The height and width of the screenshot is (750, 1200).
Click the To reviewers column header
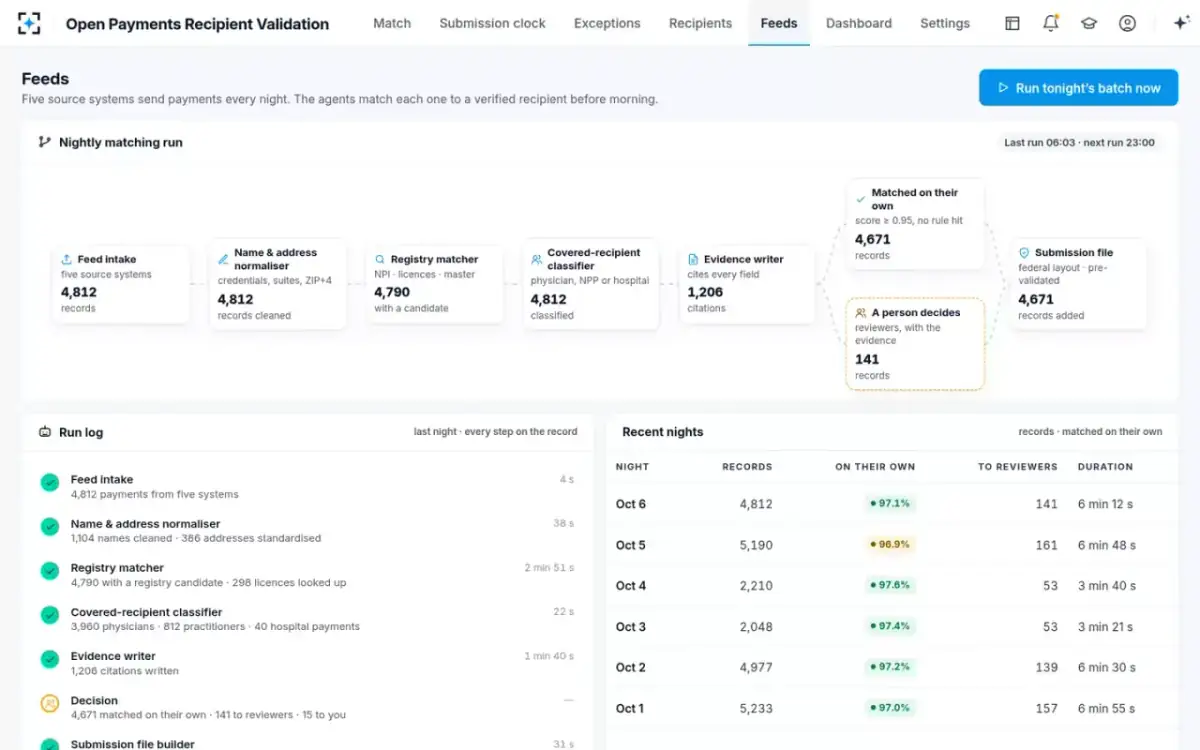point(1017,467)
